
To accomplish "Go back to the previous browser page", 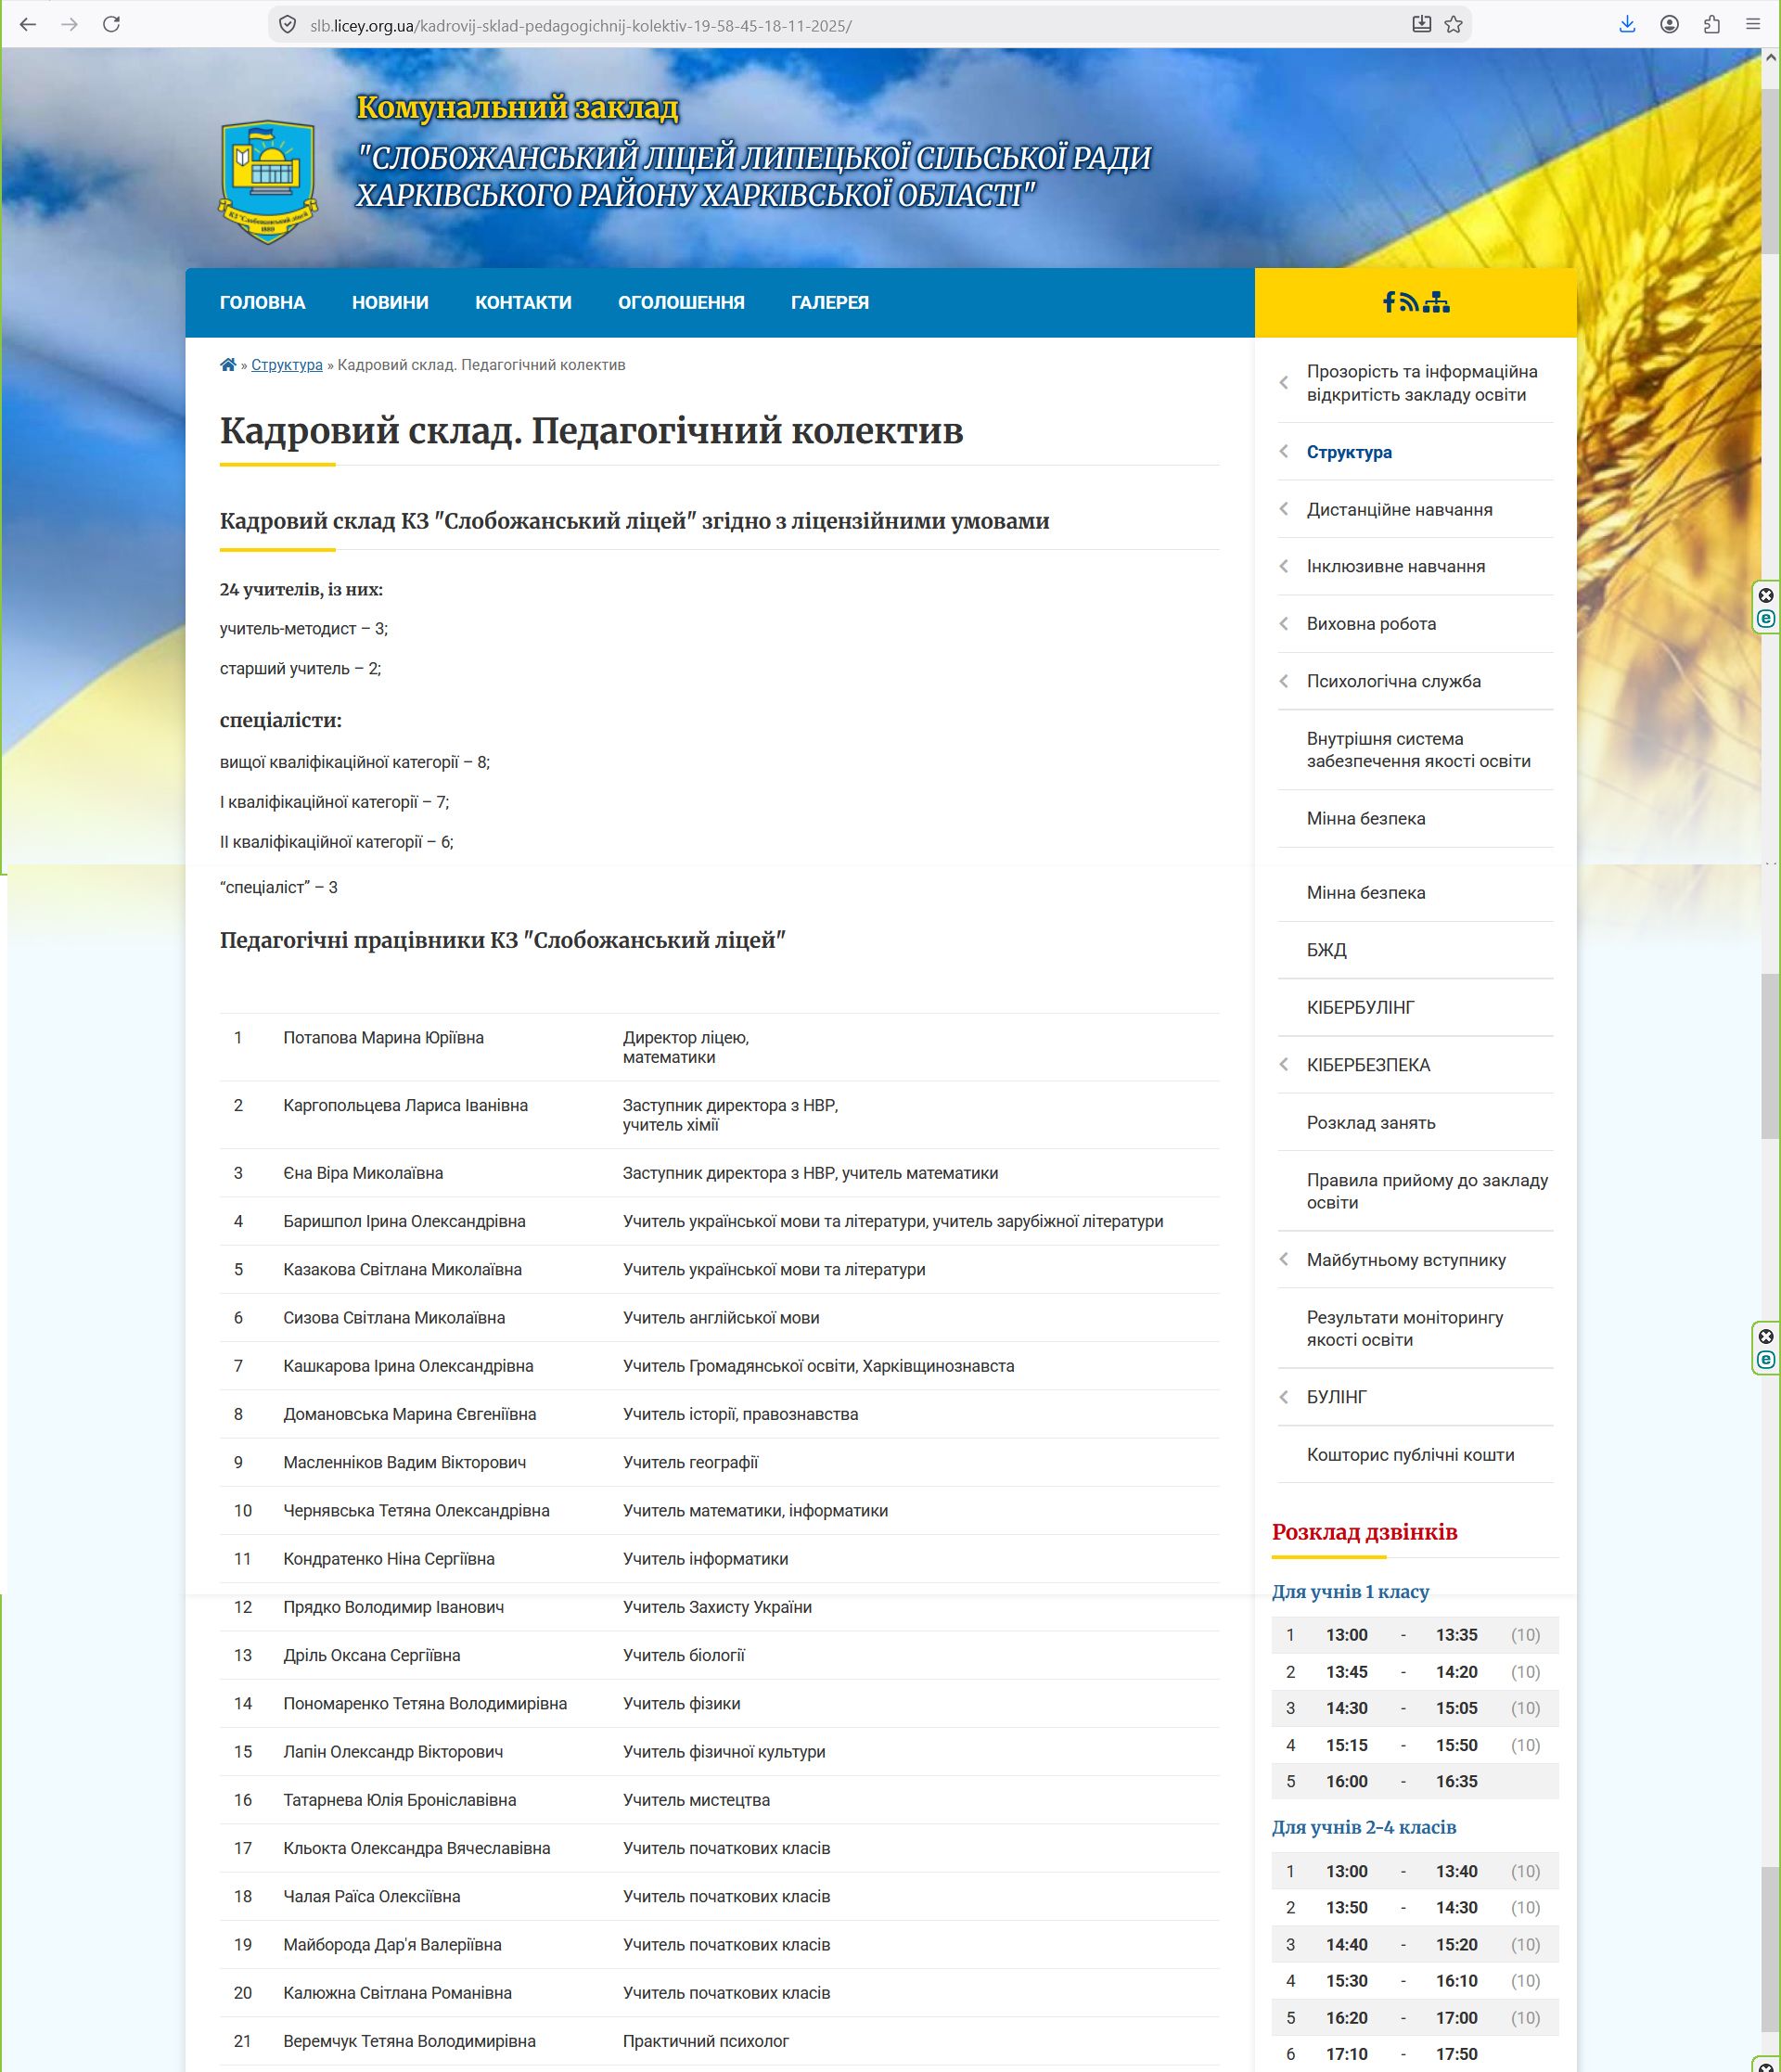I will [28, 25].
